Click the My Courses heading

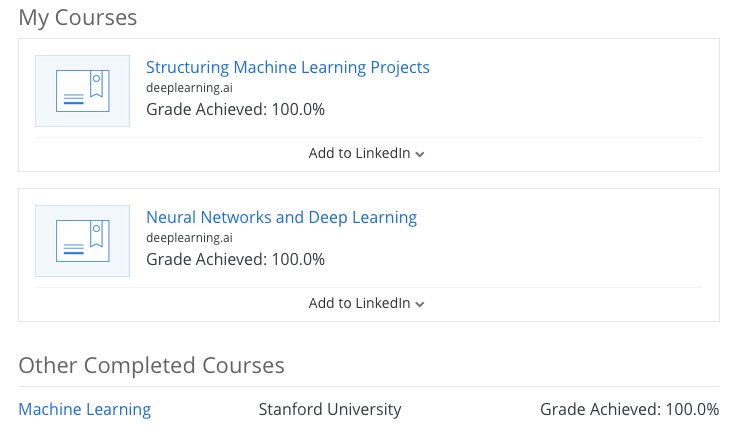point(78,17)
